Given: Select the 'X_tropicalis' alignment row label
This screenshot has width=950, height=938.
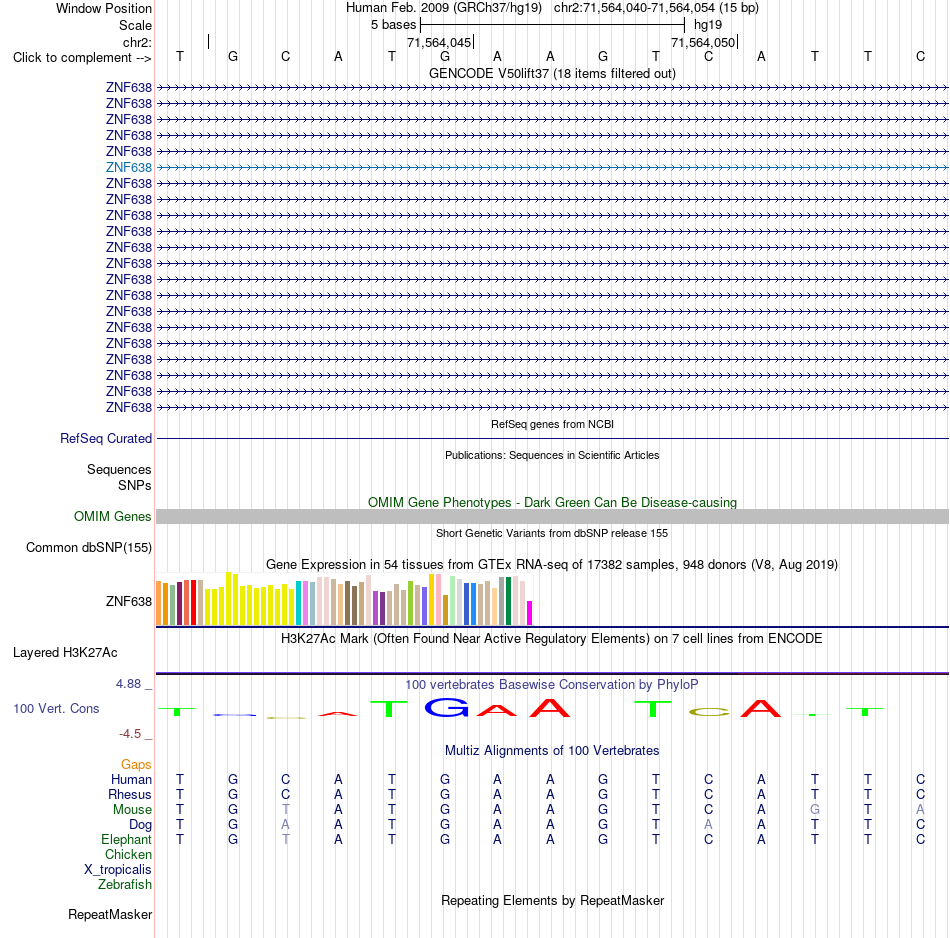Looking at the screenshot, I should (118, 870).
